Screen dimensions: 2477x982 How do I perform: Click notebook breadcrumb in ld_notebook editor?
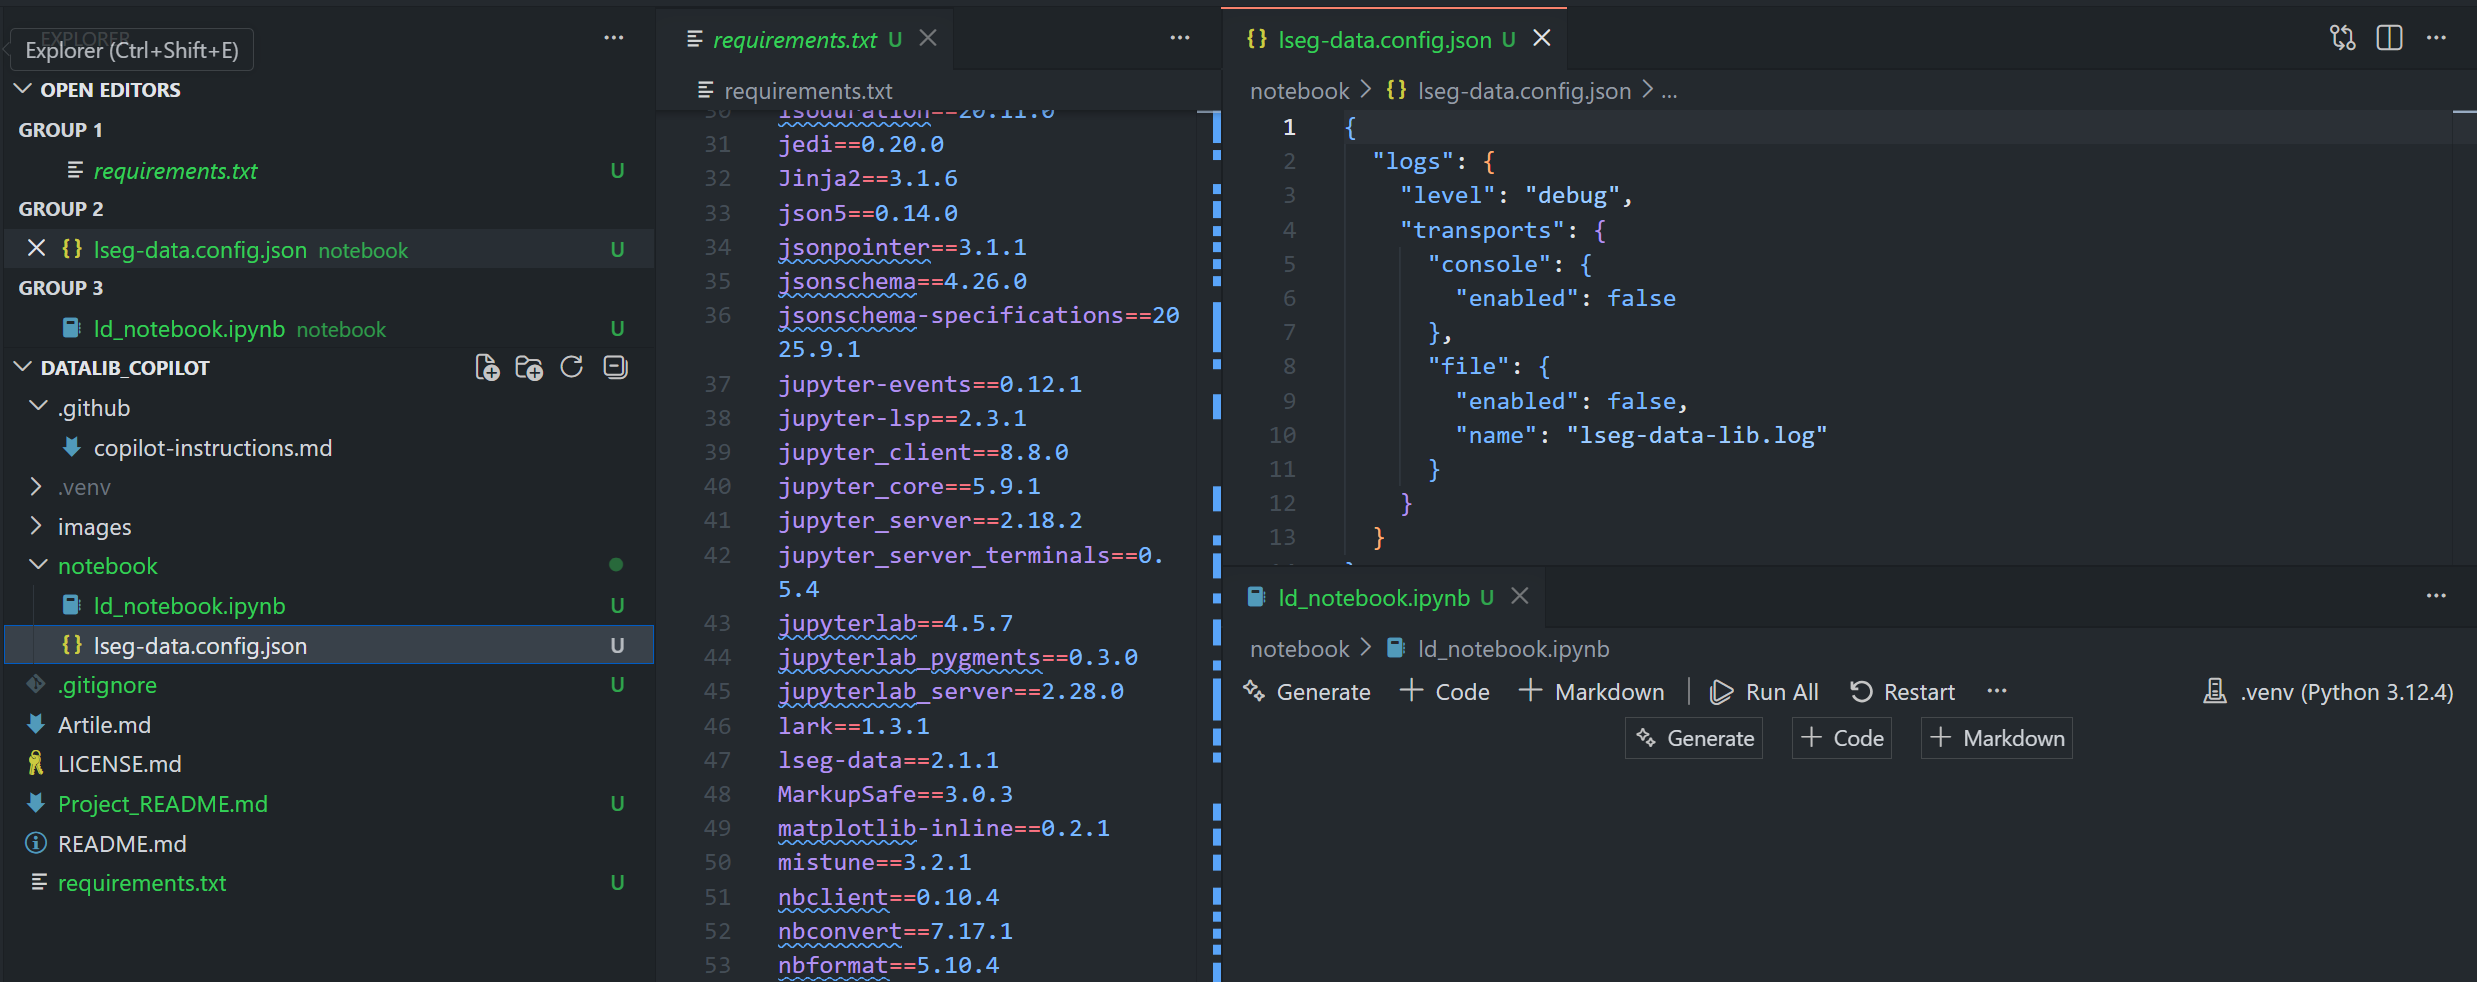(x=1299, y=649)
